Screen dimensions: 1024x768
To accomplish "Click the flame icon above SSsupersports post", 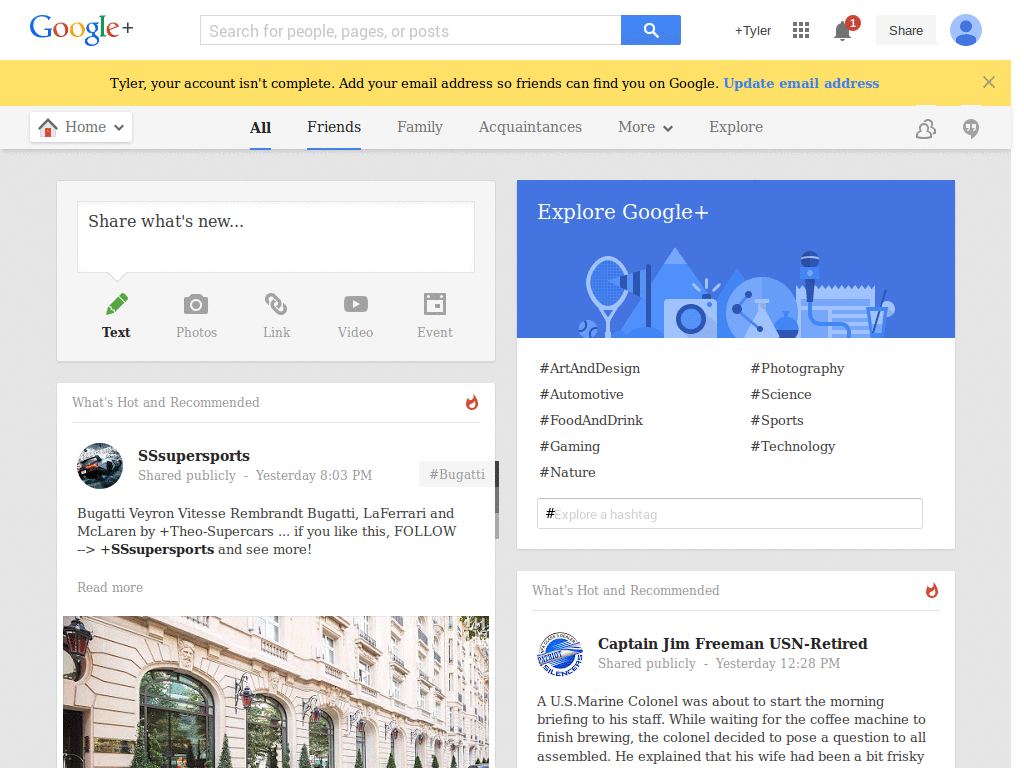I will (x=472, y=402).
